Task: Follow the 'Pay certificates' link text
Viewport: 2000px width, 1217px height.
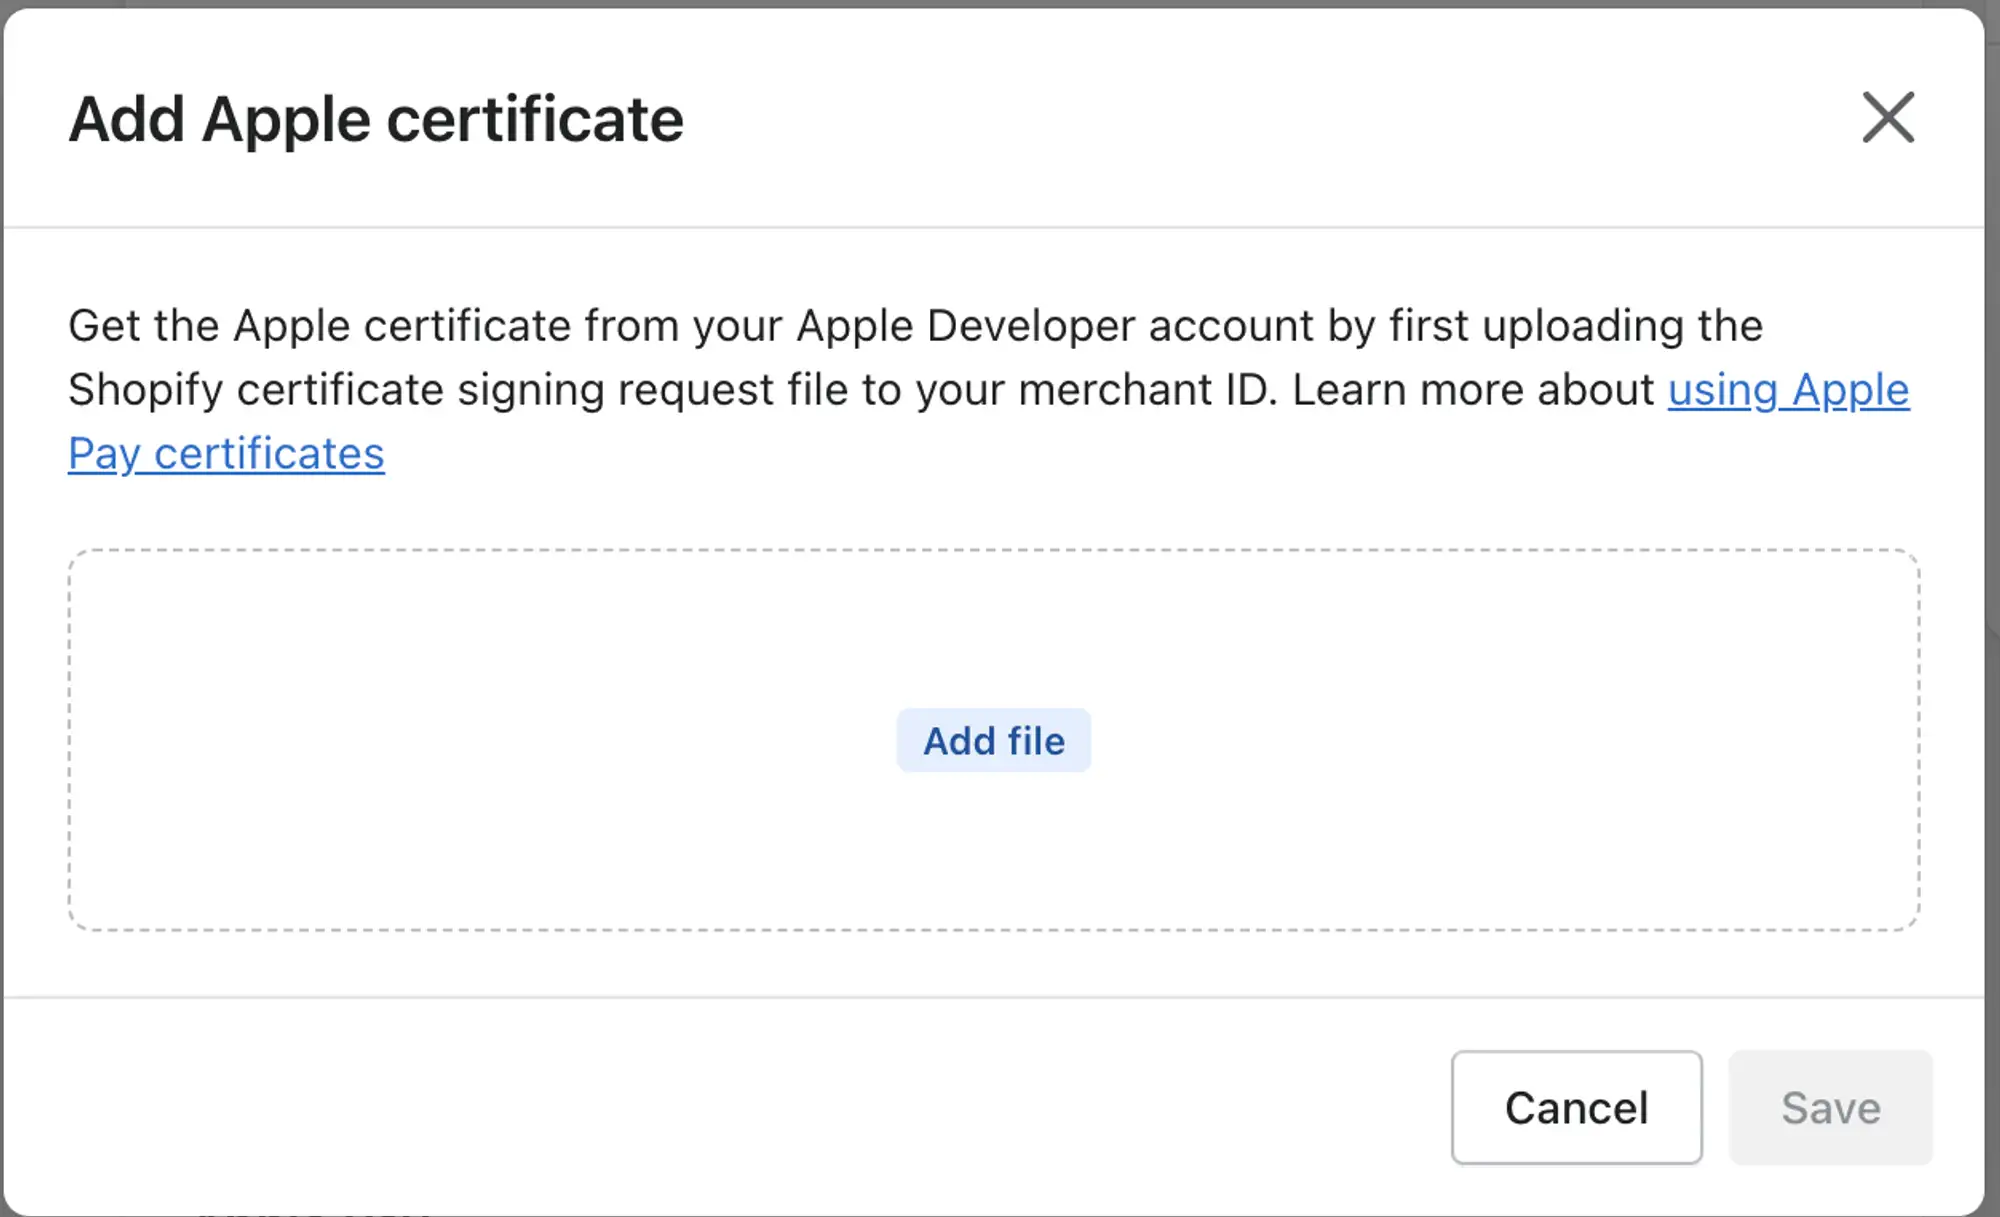Action: point(226,454)
